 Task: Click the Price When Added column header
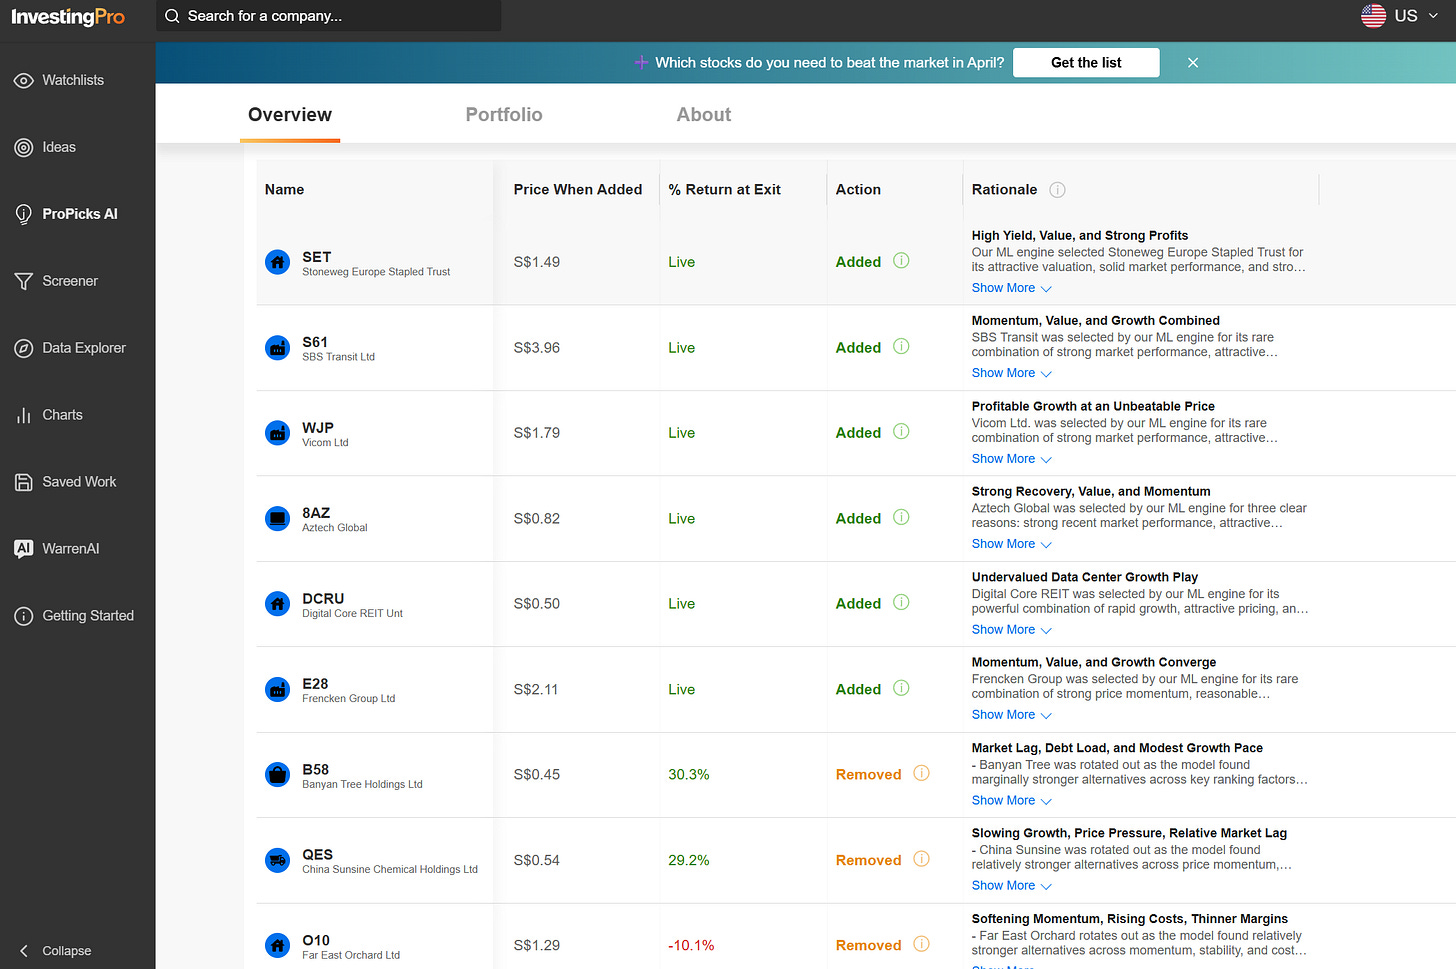pos(578,190)
